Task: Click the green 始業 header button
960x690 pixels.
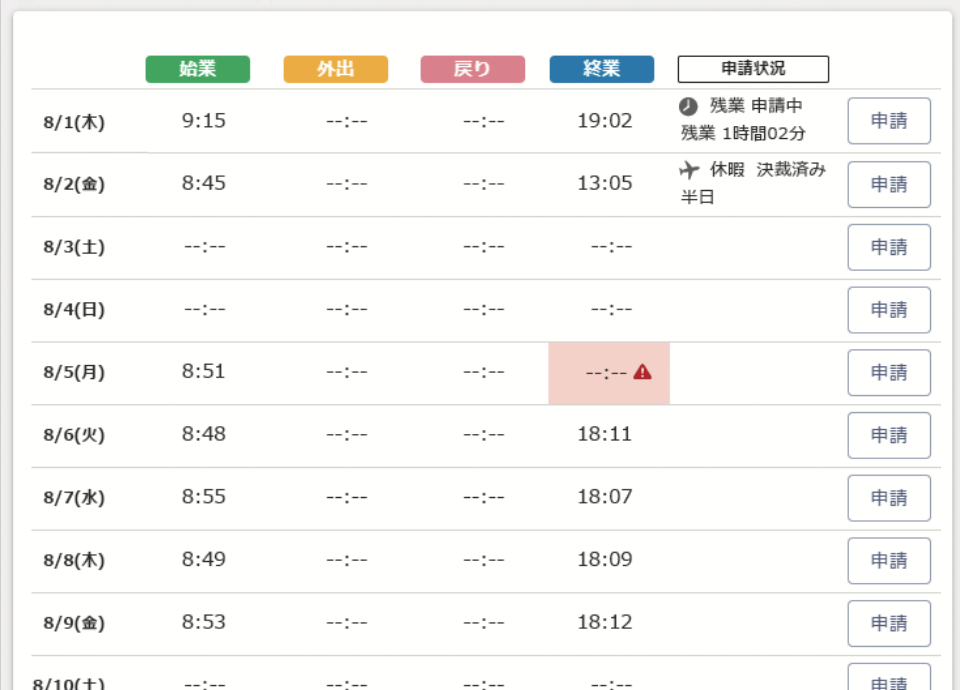Action: coord(198,69)
